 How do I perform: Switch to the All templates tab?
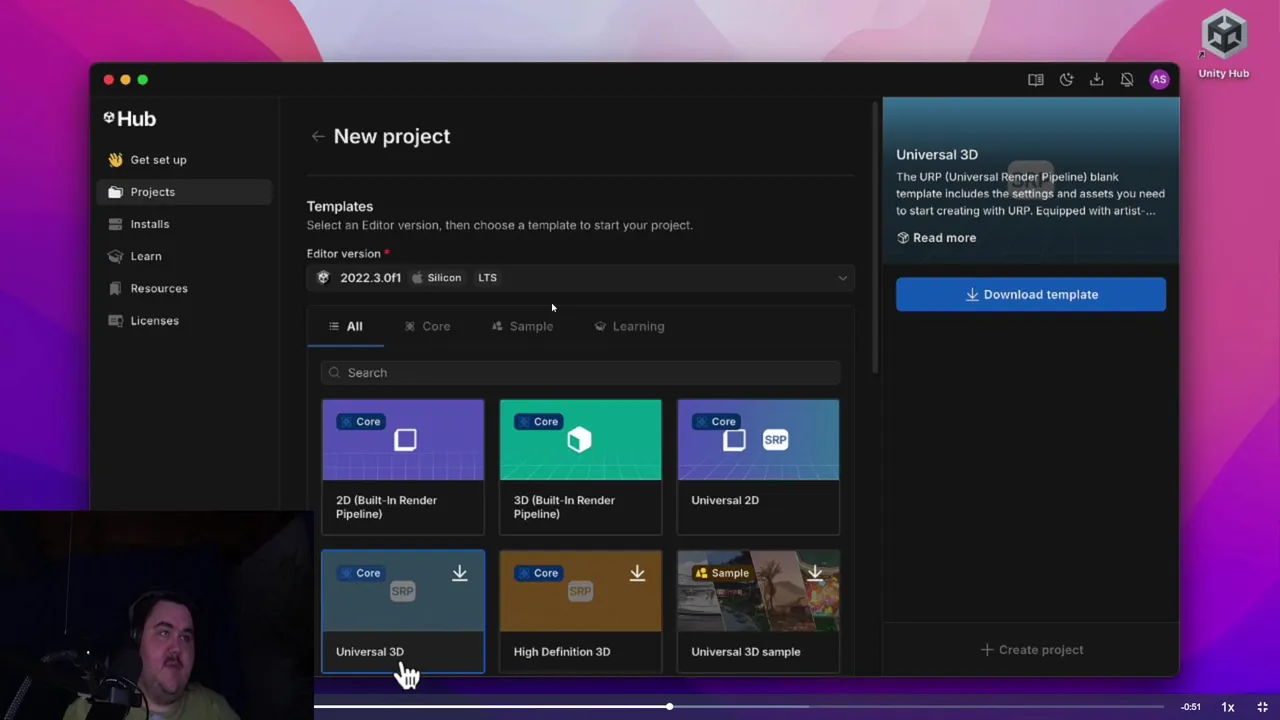click(x=346, y=326)
